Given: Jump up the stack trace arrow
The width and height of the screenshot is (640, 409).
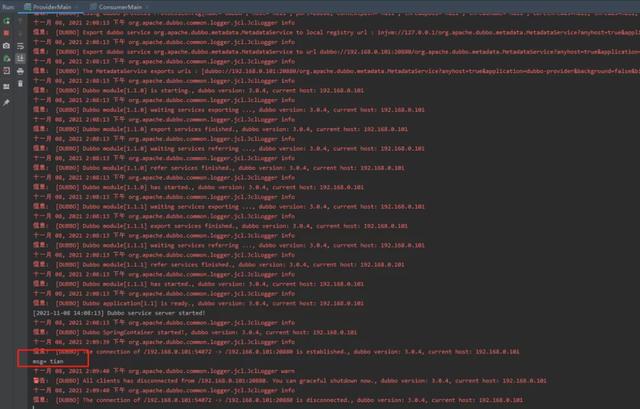Looking at the screenshot, I should coord(20,21).
